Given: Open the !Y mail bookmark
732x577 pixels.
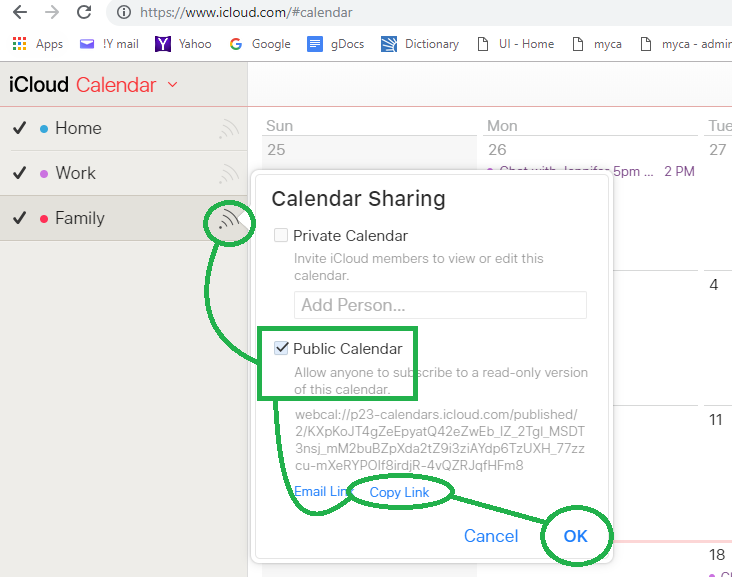Looking at the screenshot, I should tap(109, 44).
